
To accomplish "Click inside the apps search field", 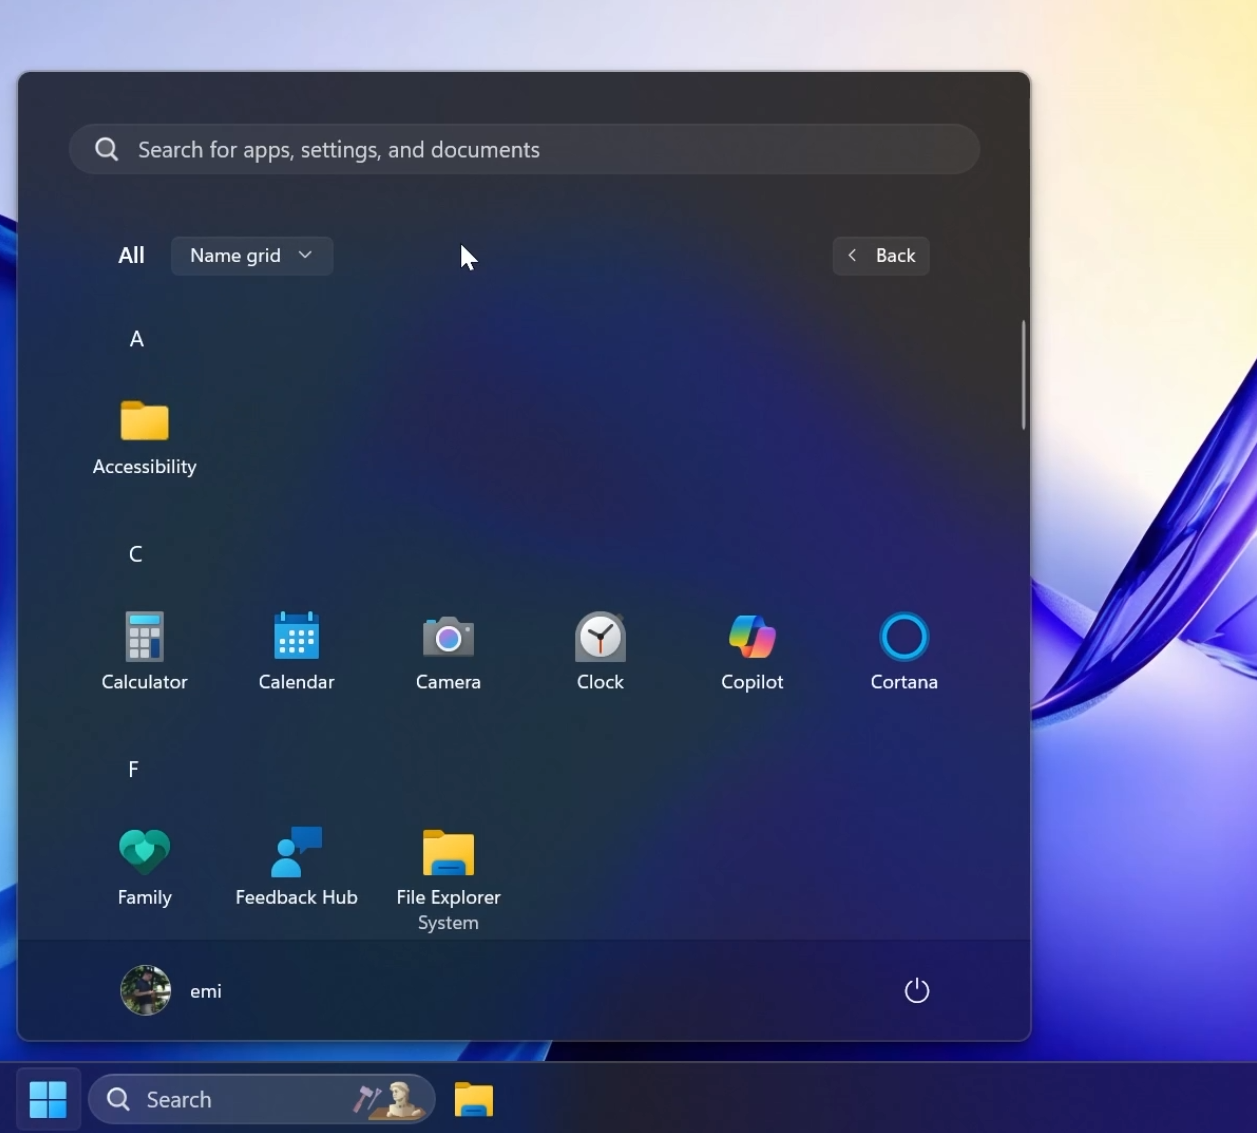I will click(x=525, y=149).
